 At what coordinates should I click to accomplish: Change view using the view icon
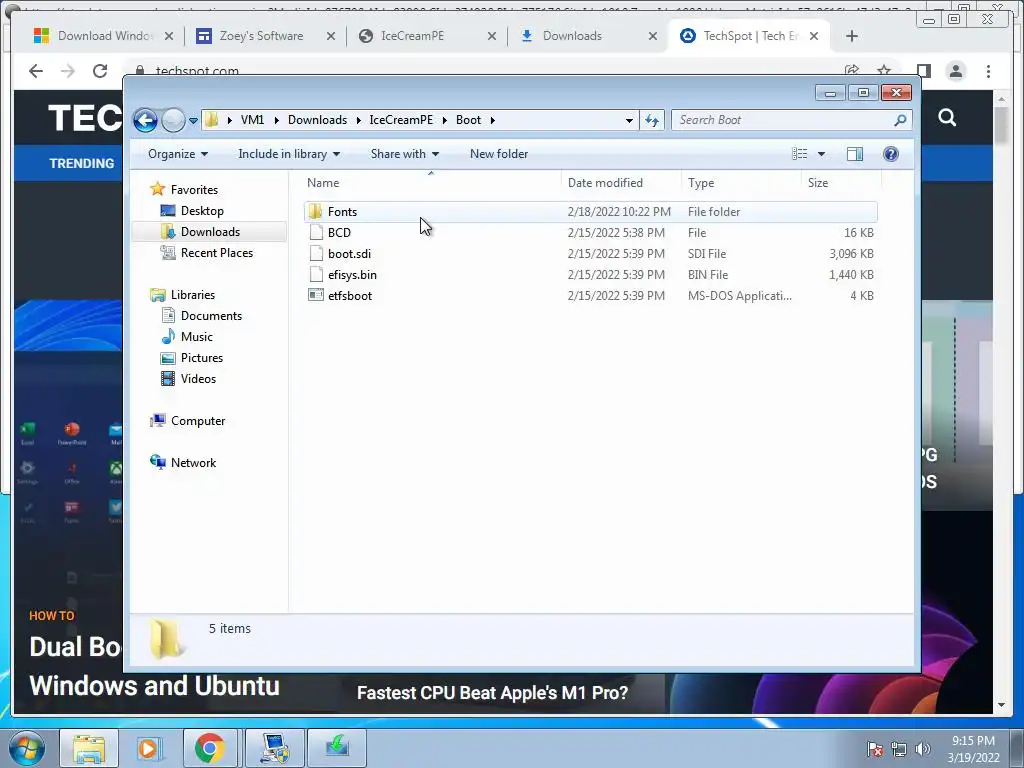[800, 154]
